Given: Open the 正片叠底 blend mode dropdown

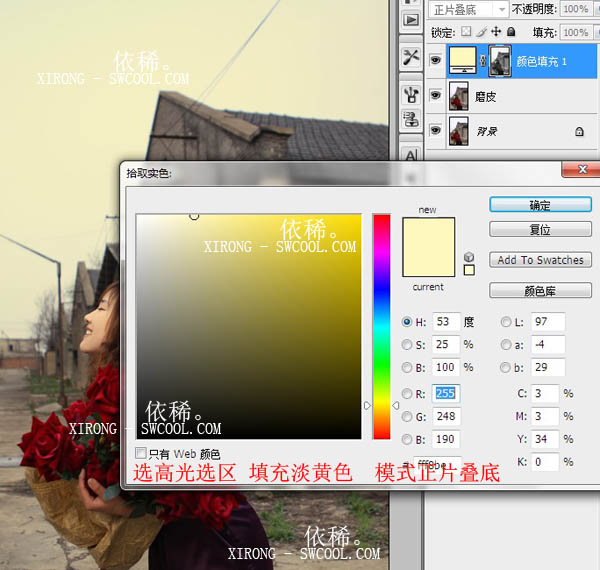Looking at the screenshot, I should coord(467,9).
